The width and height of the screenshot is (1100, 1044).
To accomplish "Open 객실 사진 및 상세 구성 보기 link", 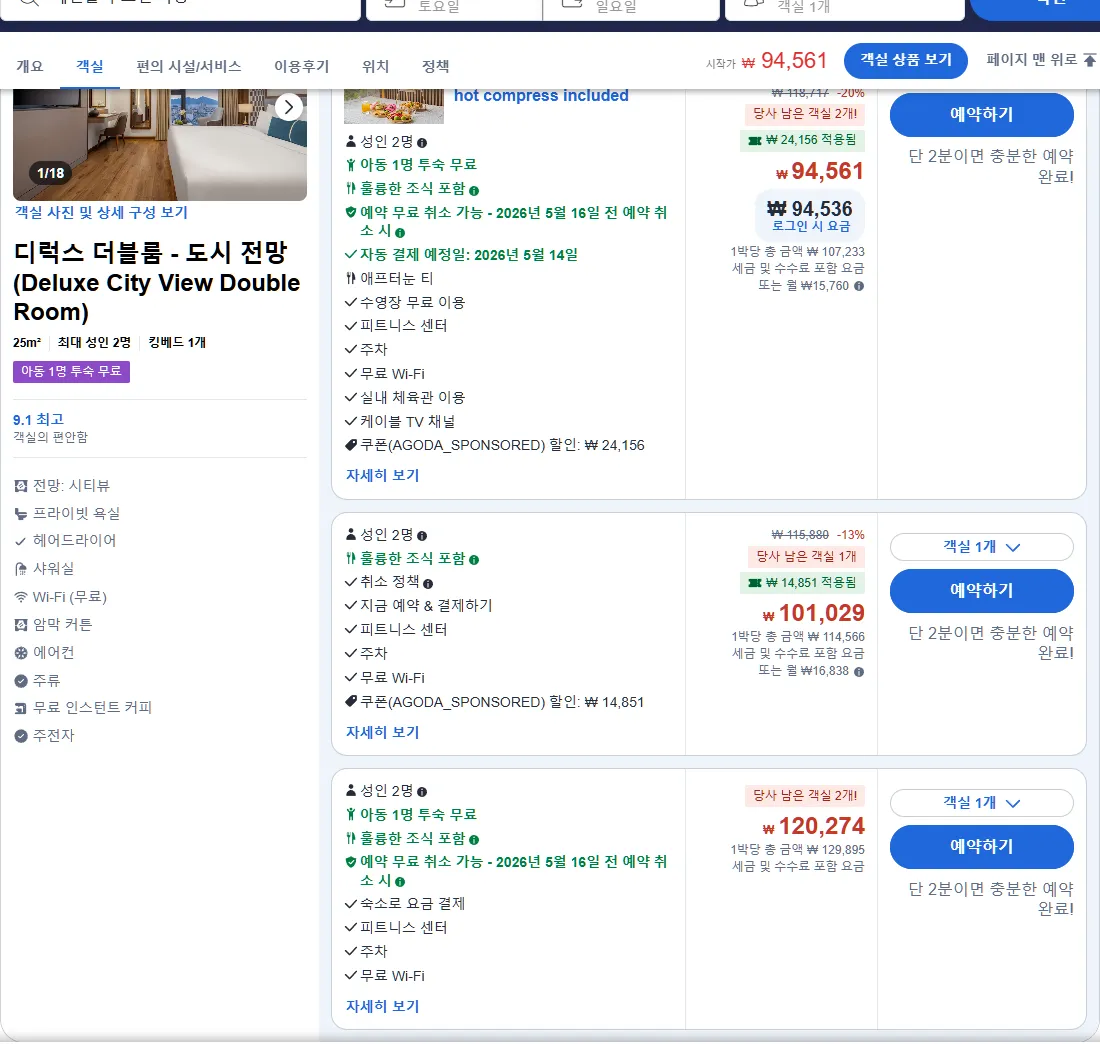I will pos(101,212).
